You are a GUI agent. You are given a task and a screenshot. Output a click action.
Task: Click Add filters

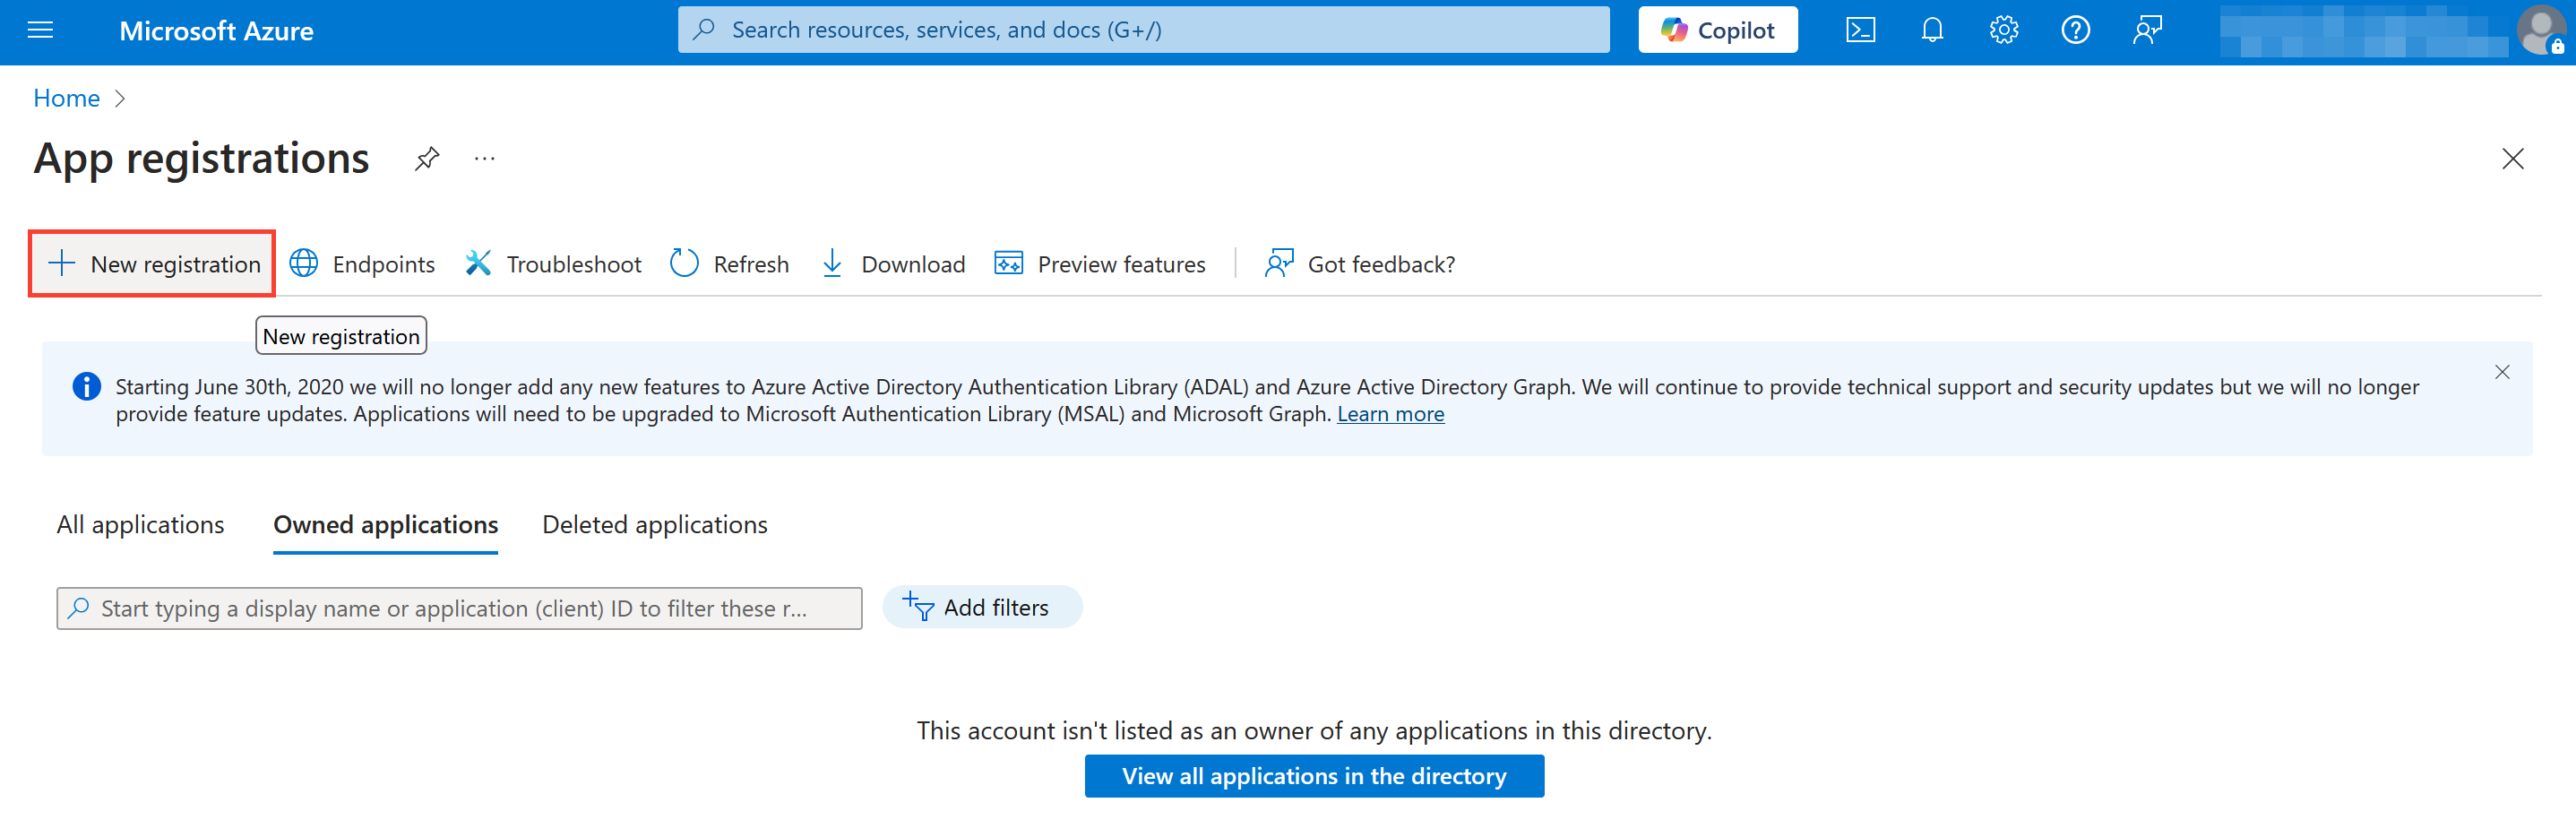pos(982,607)
